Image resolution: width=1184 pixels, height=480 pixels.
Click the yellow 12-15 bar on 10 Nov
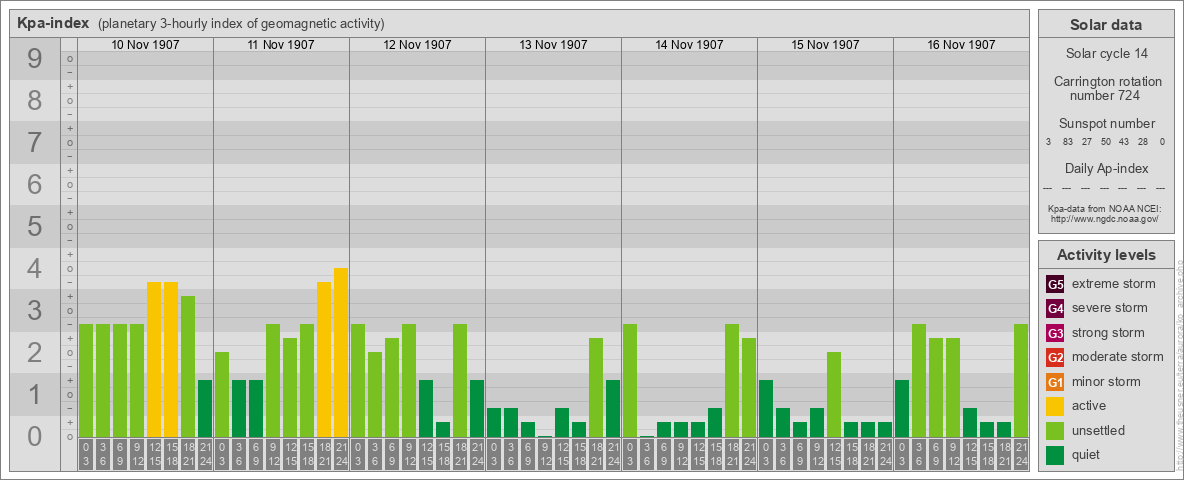pos(154,359)
